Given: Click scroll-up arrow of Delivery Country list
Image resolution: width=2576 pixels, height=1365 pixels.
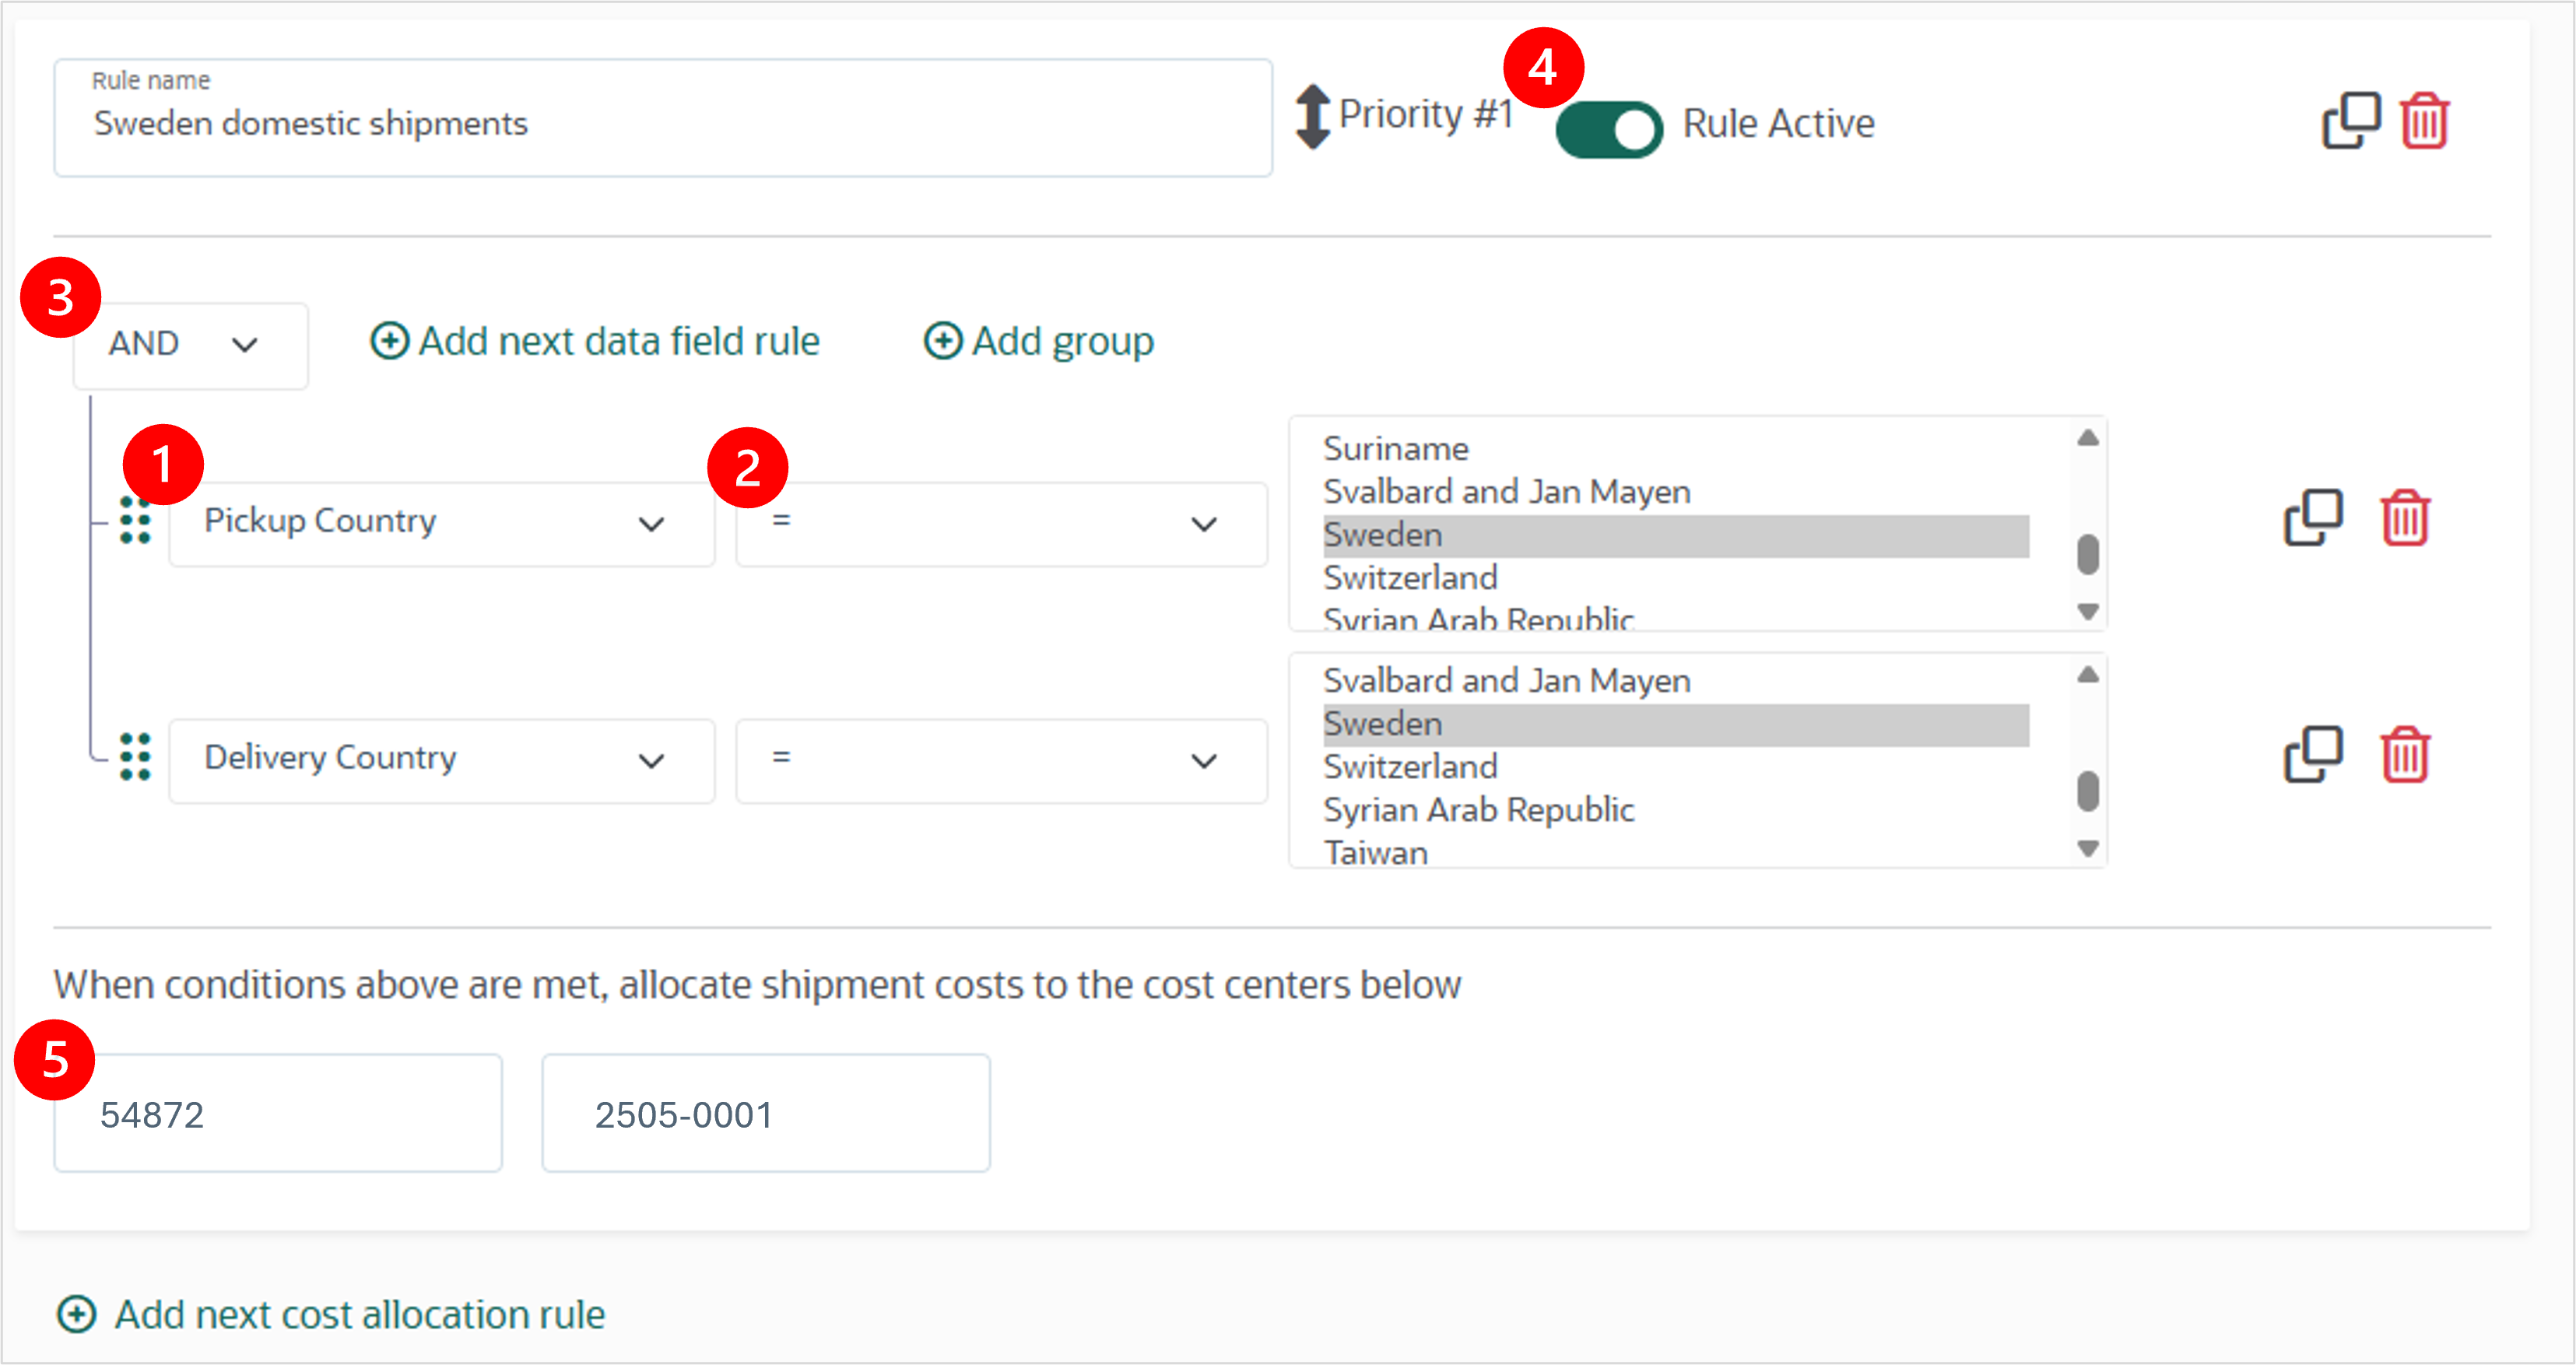Looking at the screenshot, I should tap(2088, 675).
